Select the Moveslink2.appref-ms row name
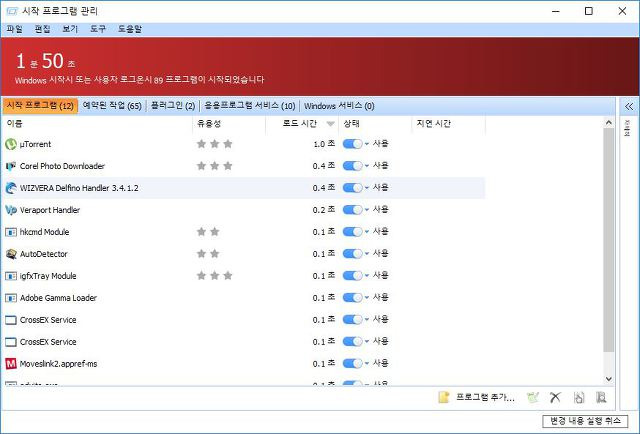640x434 pixels. 58,364
